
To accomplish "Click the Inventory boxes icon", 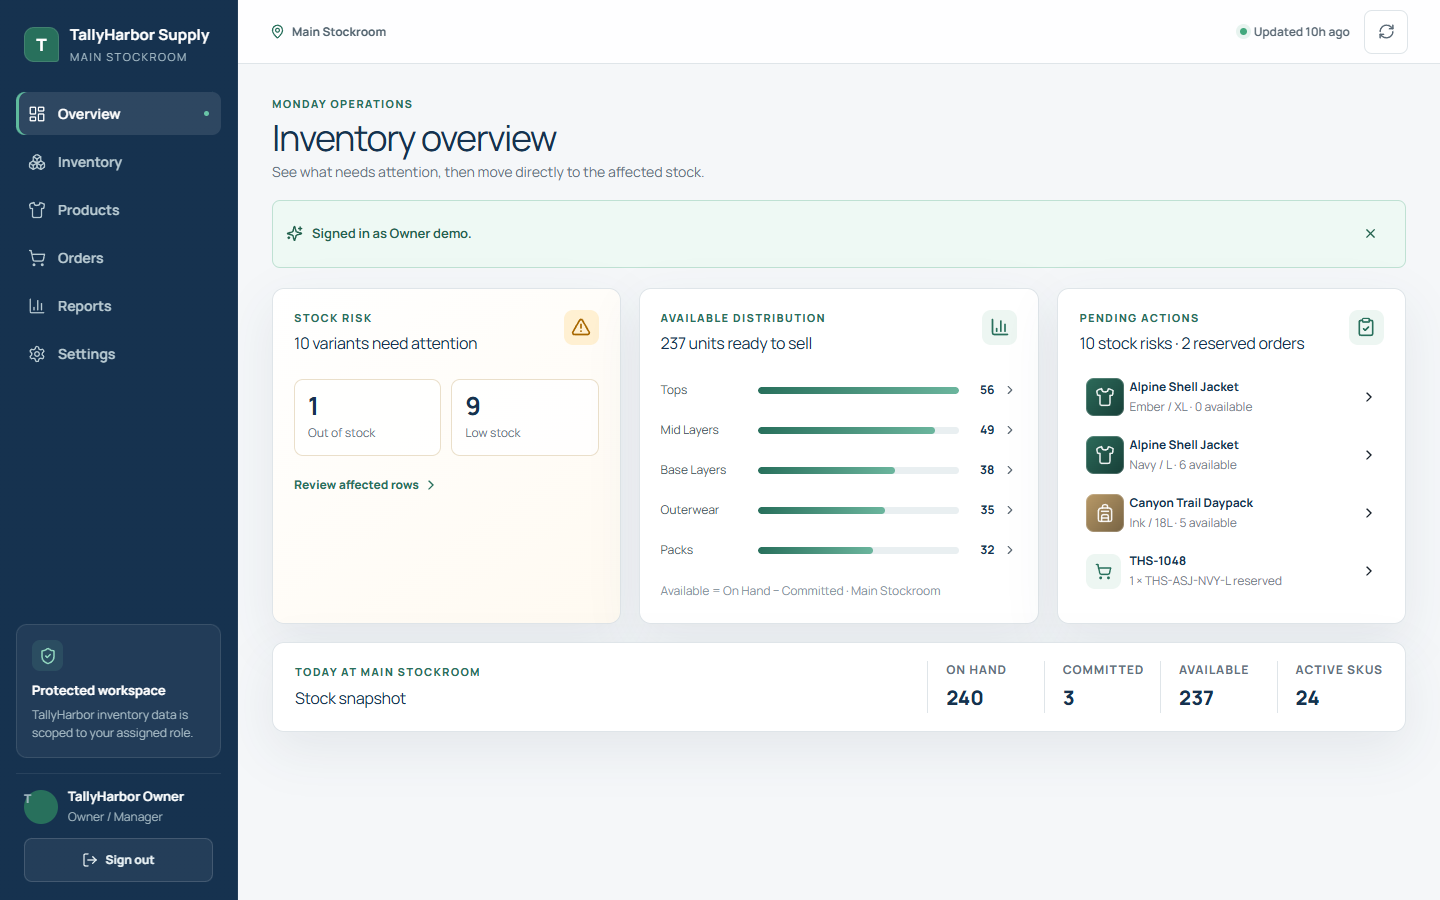I will pos(37,162).
